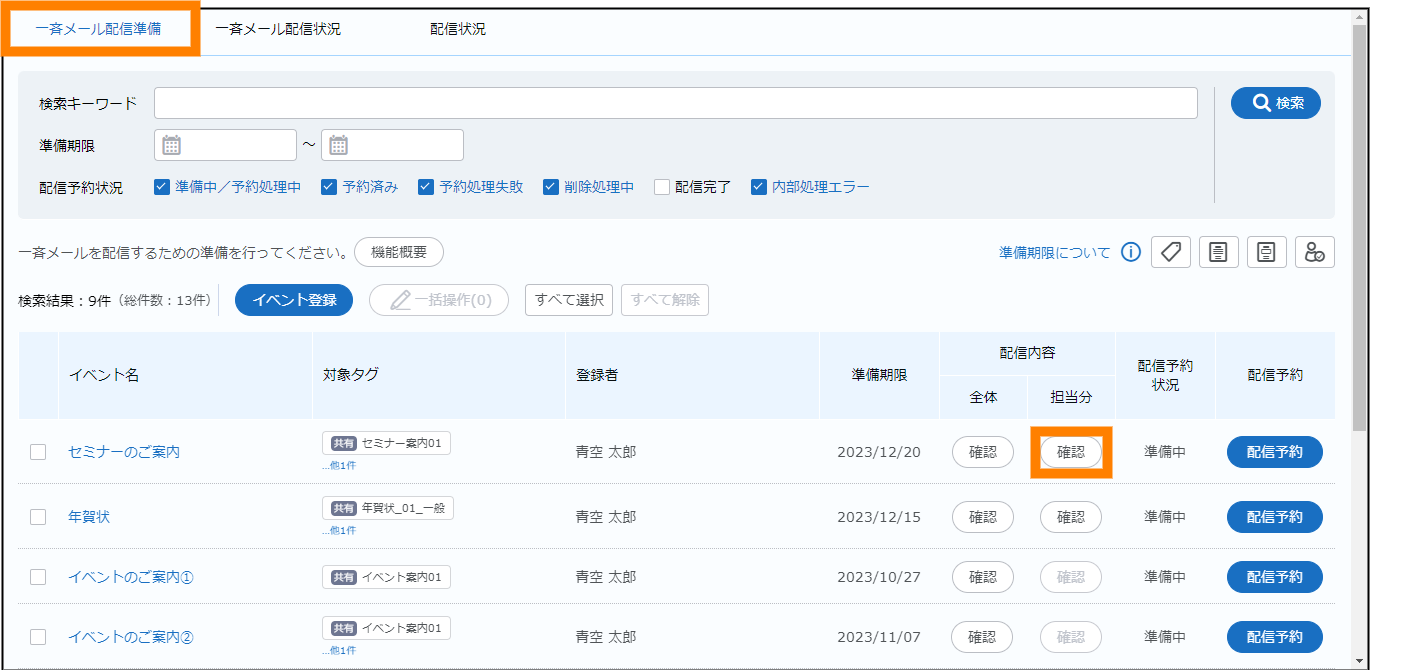Open the end date calendar picker

coord(339,145)
